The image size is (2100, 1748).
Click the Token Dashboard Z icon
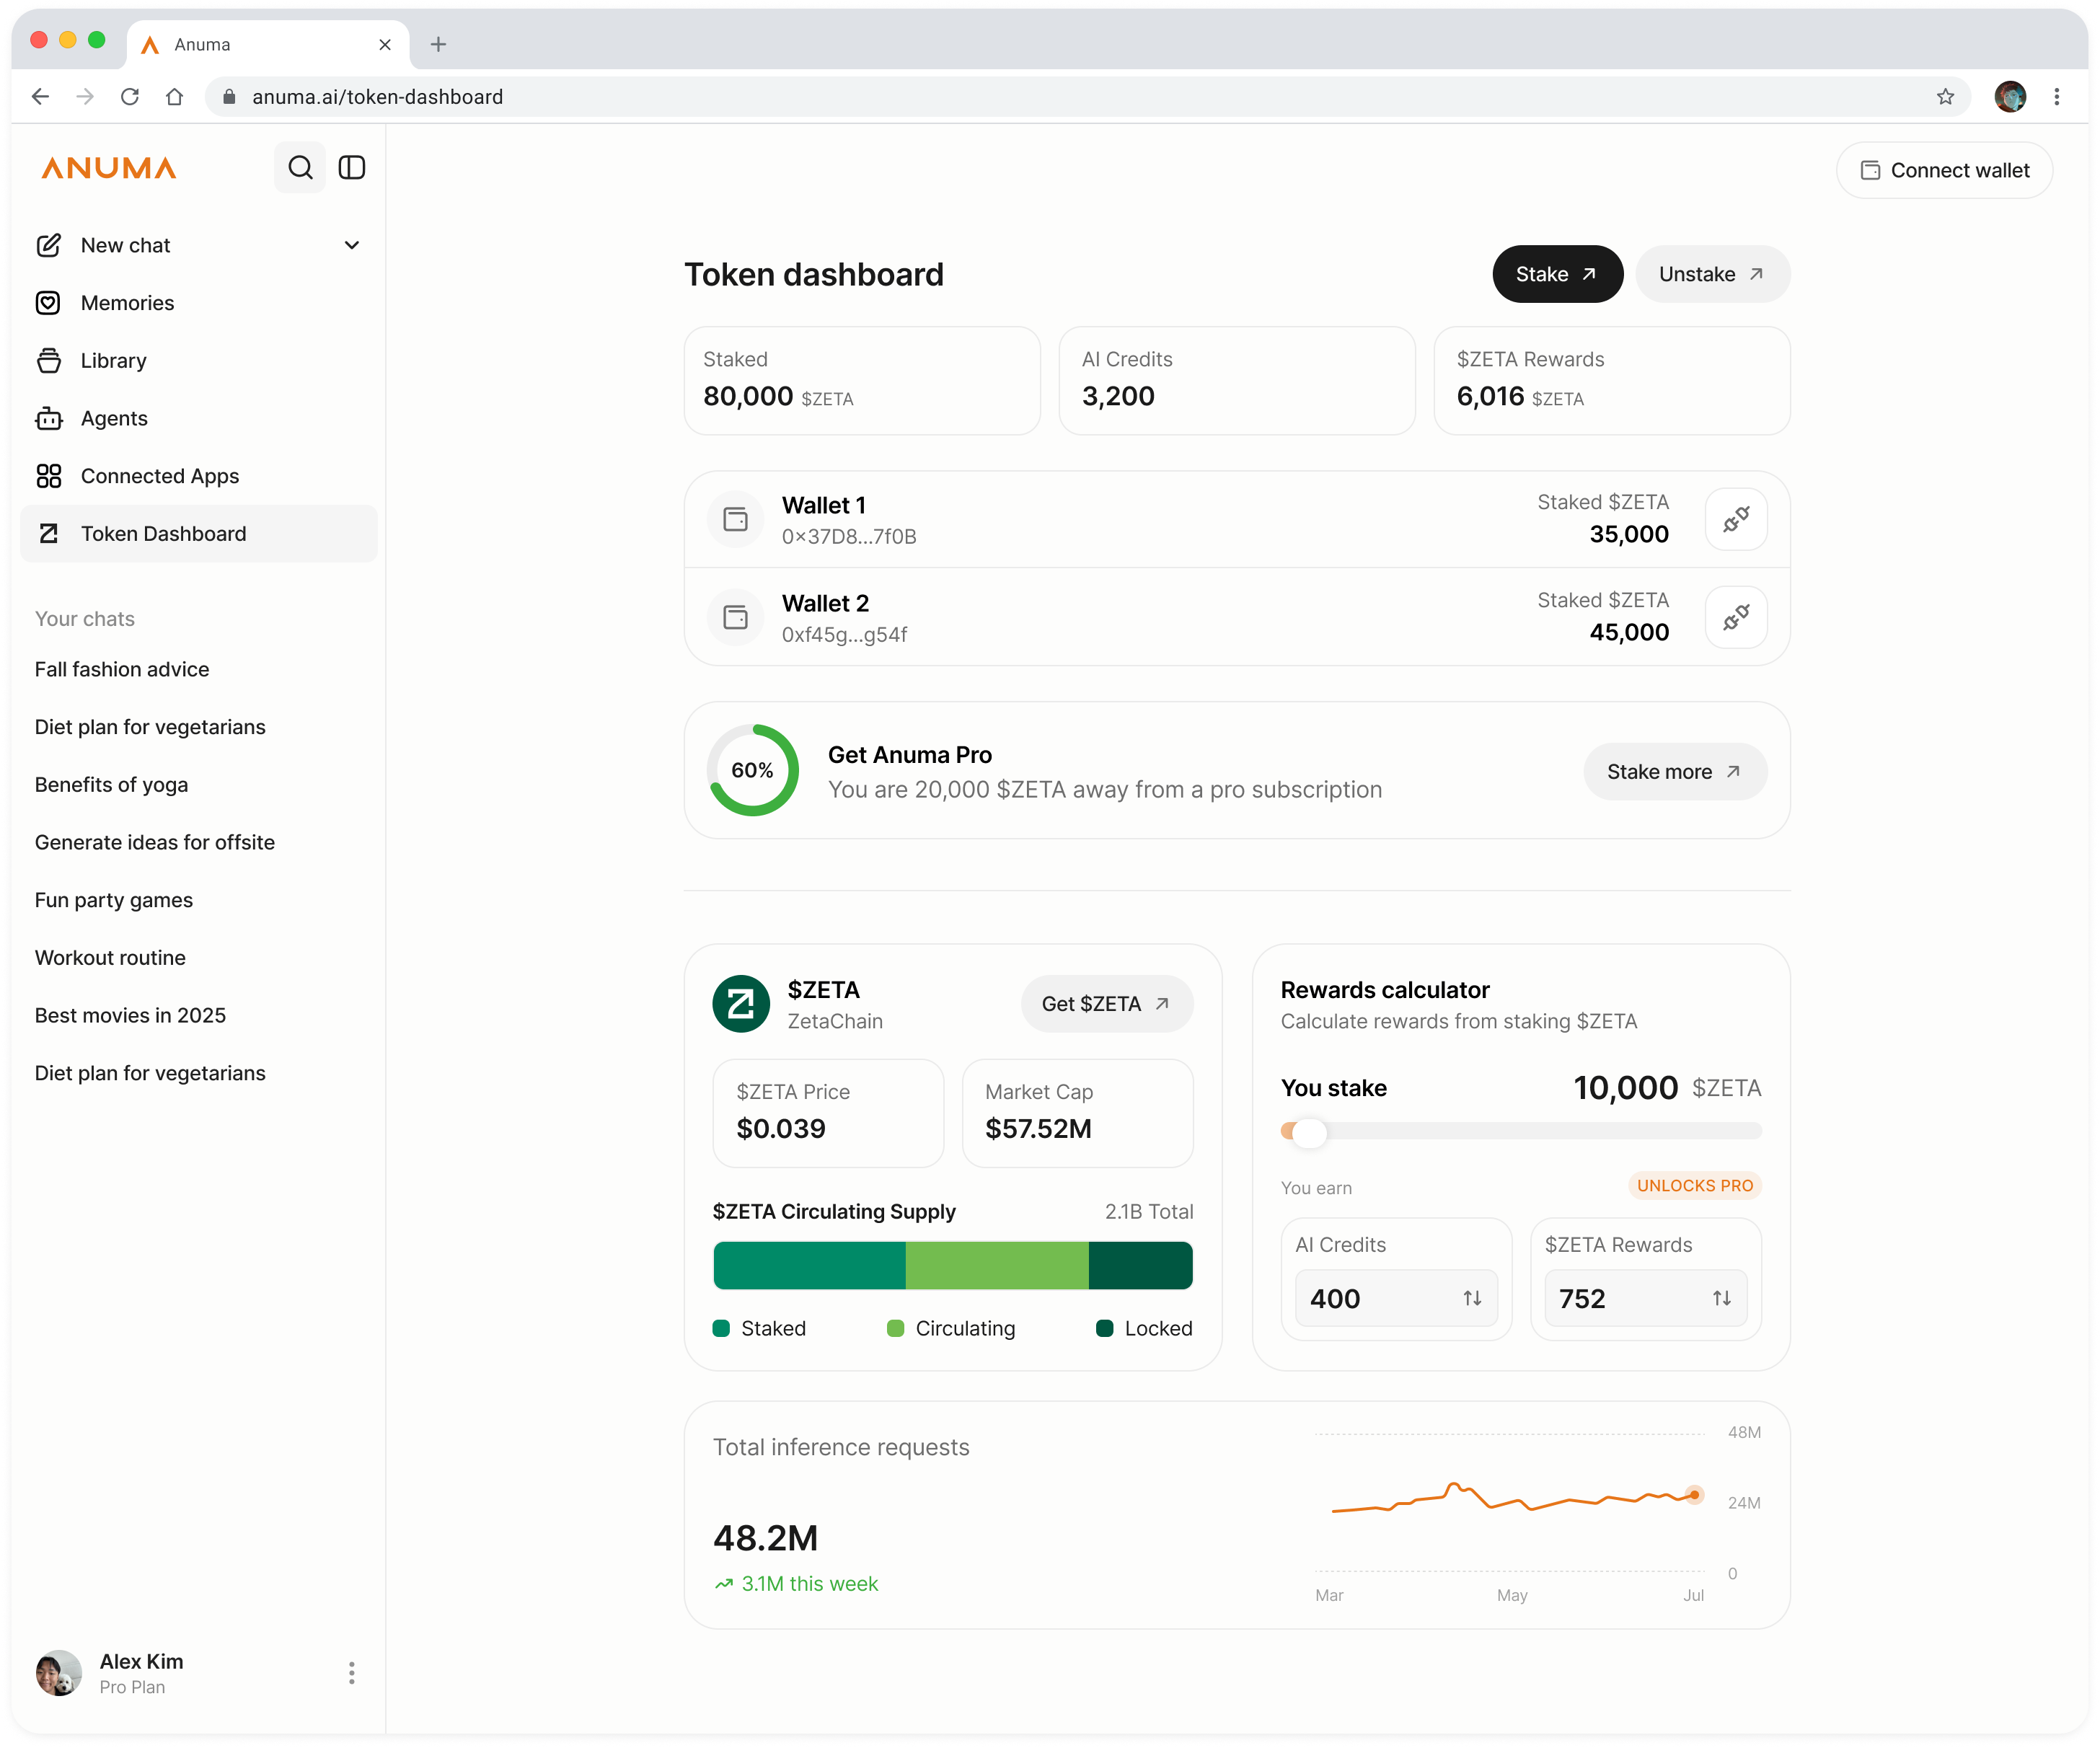pos(49,534)
